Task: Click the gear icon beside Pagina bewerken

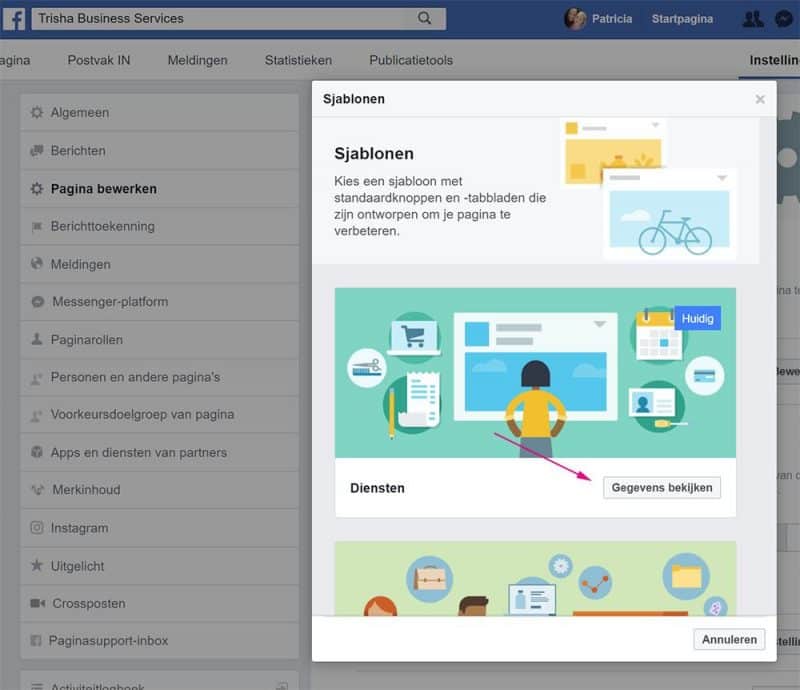Action: pos(37,188)
